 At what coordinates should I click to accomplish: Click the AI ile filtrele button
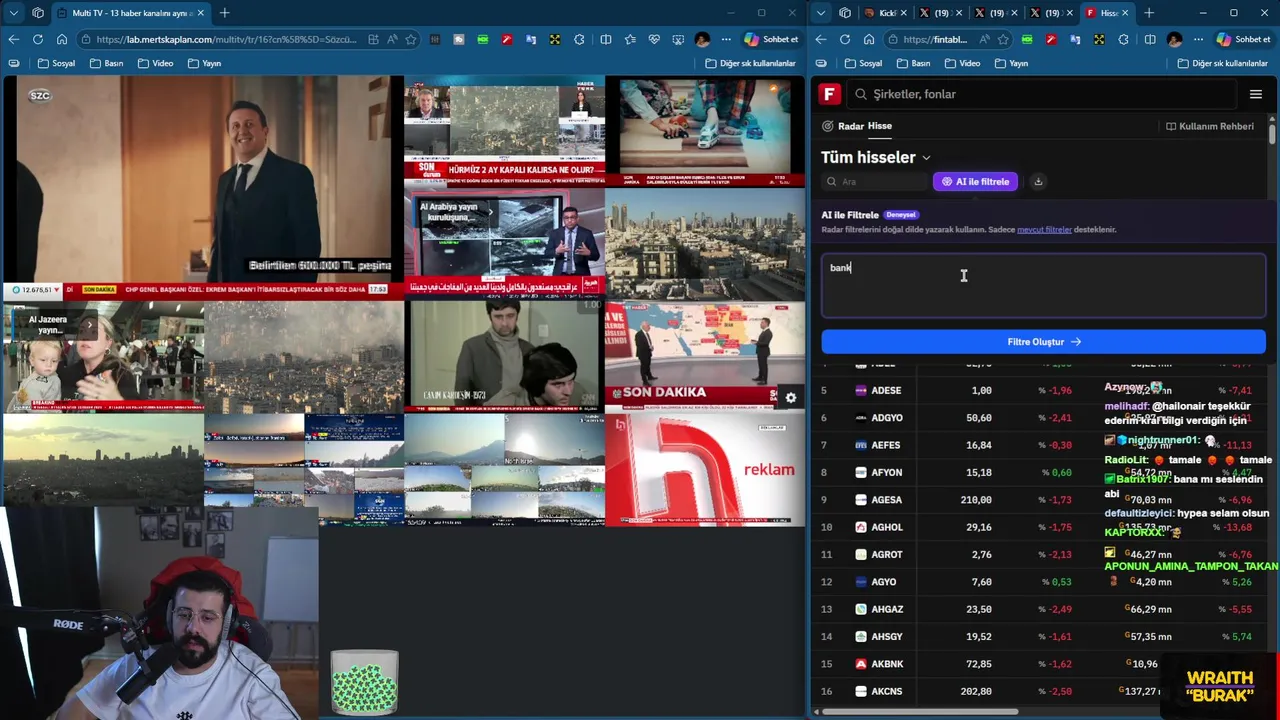point(975,181)
